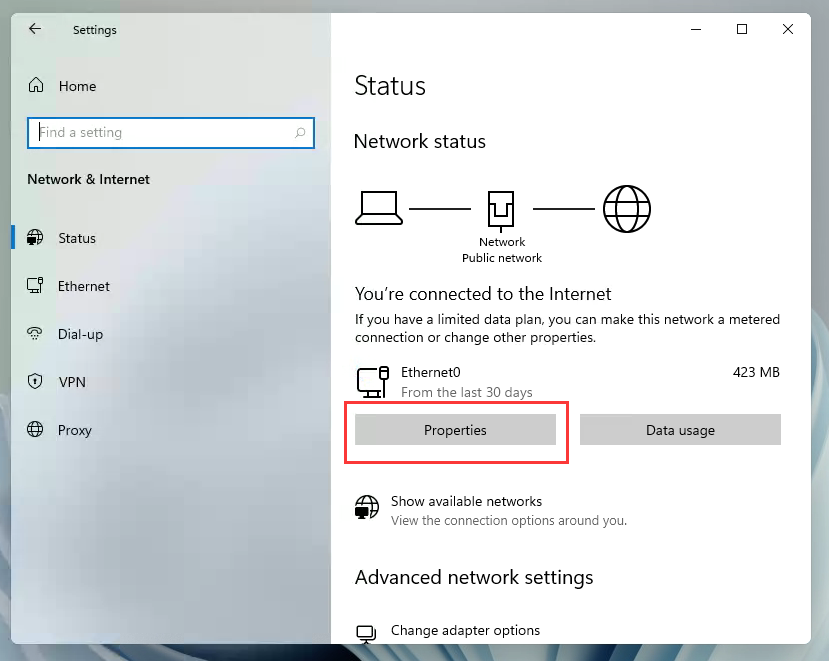Click the Home icon in the sidebar
The width and height of the screenshot is (829, 661).
pos(38,86)
